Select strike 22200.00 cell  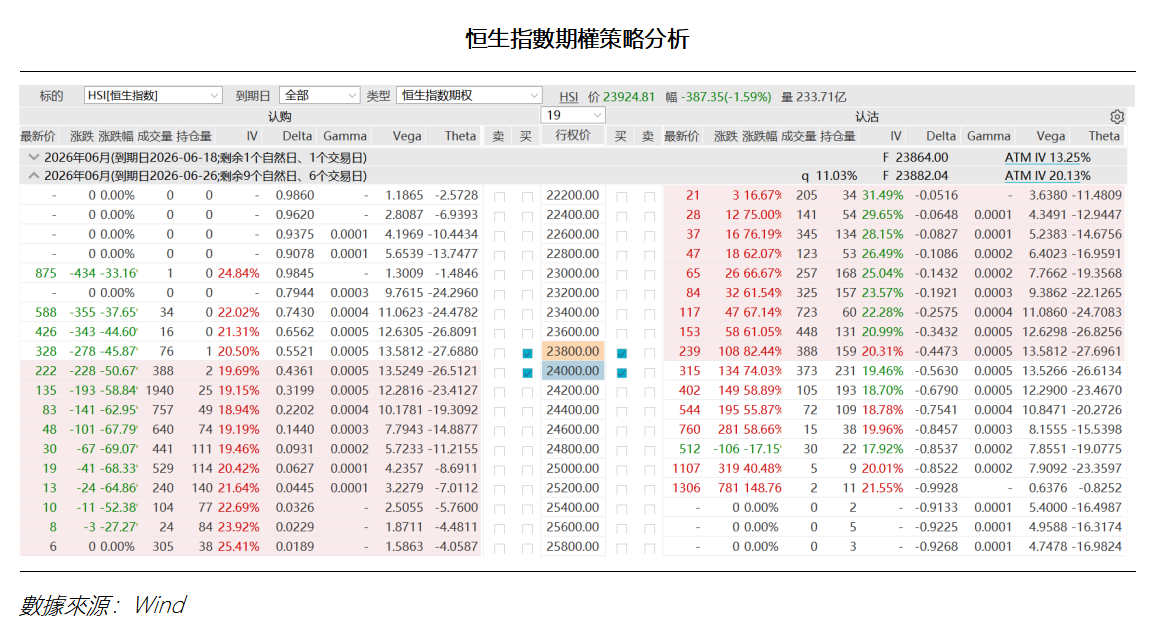(x=573, y=195)
